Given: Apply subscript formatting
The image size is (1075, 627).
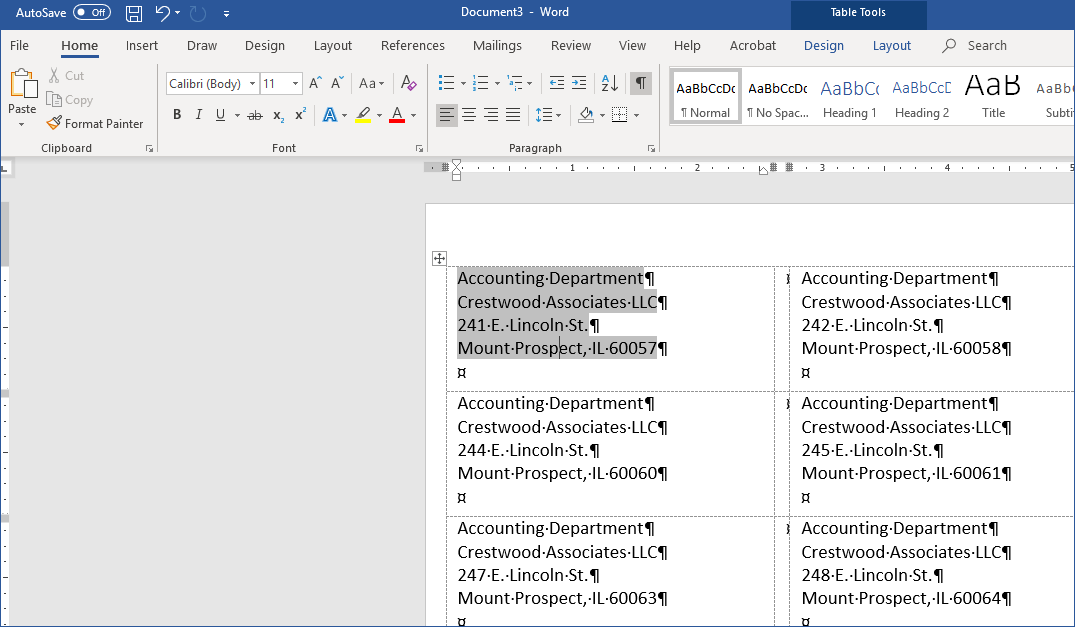Looking at the screenshot, I should 278,115.
